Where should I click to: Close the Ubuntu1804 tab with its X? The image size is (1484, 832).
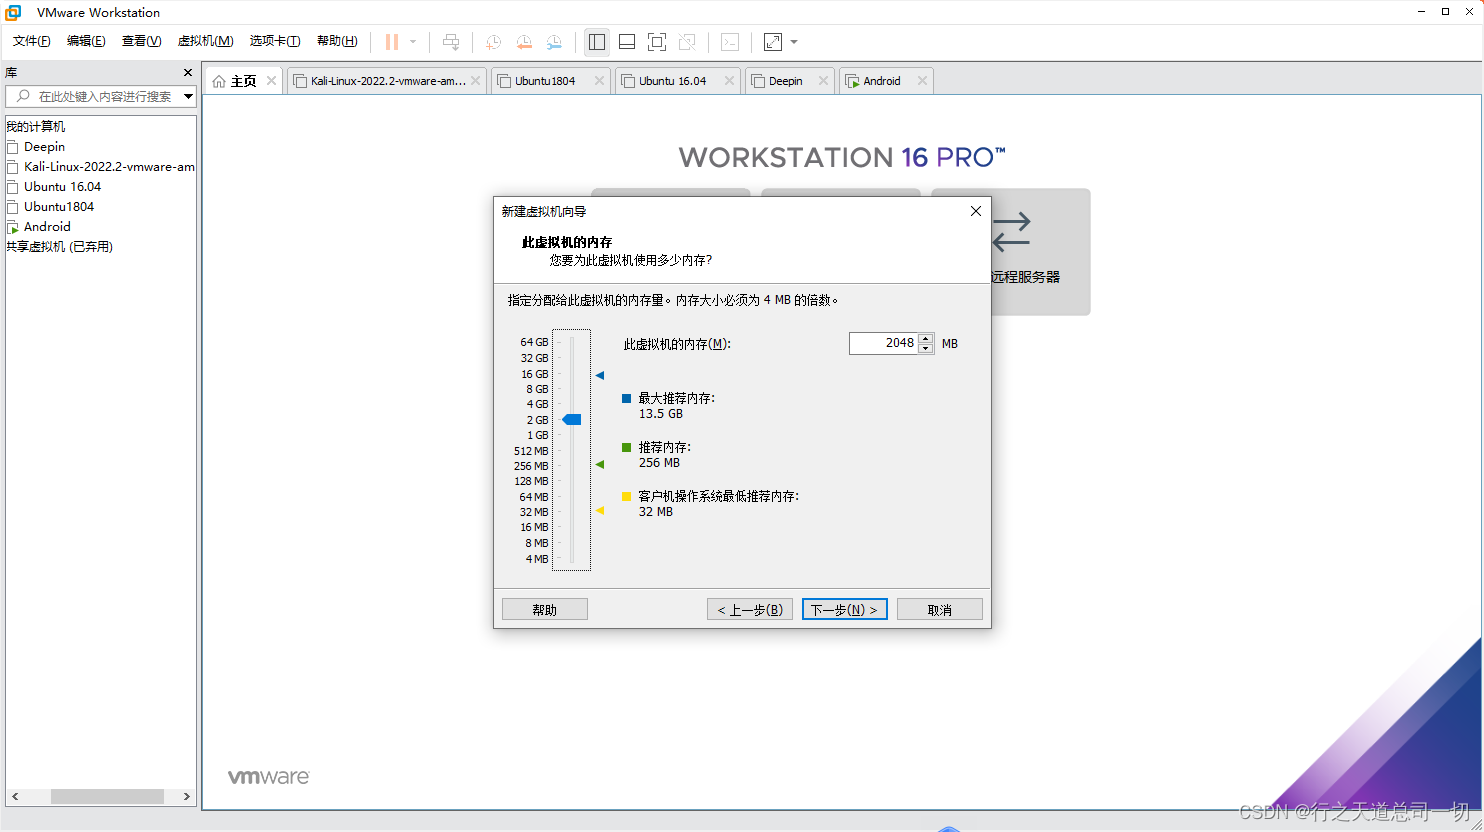tap(600, 81)
